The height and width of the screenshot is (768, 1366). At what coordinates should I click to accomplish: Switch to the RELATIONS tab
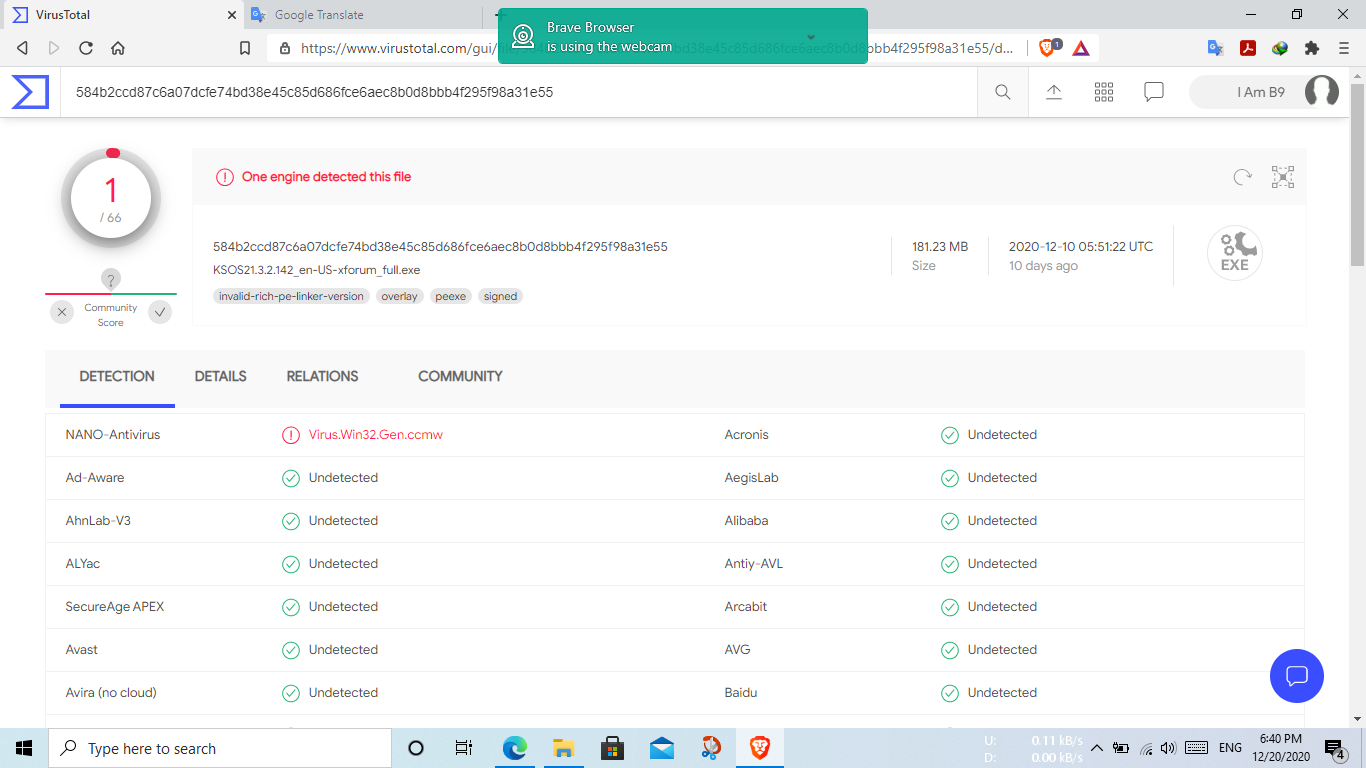322,377
